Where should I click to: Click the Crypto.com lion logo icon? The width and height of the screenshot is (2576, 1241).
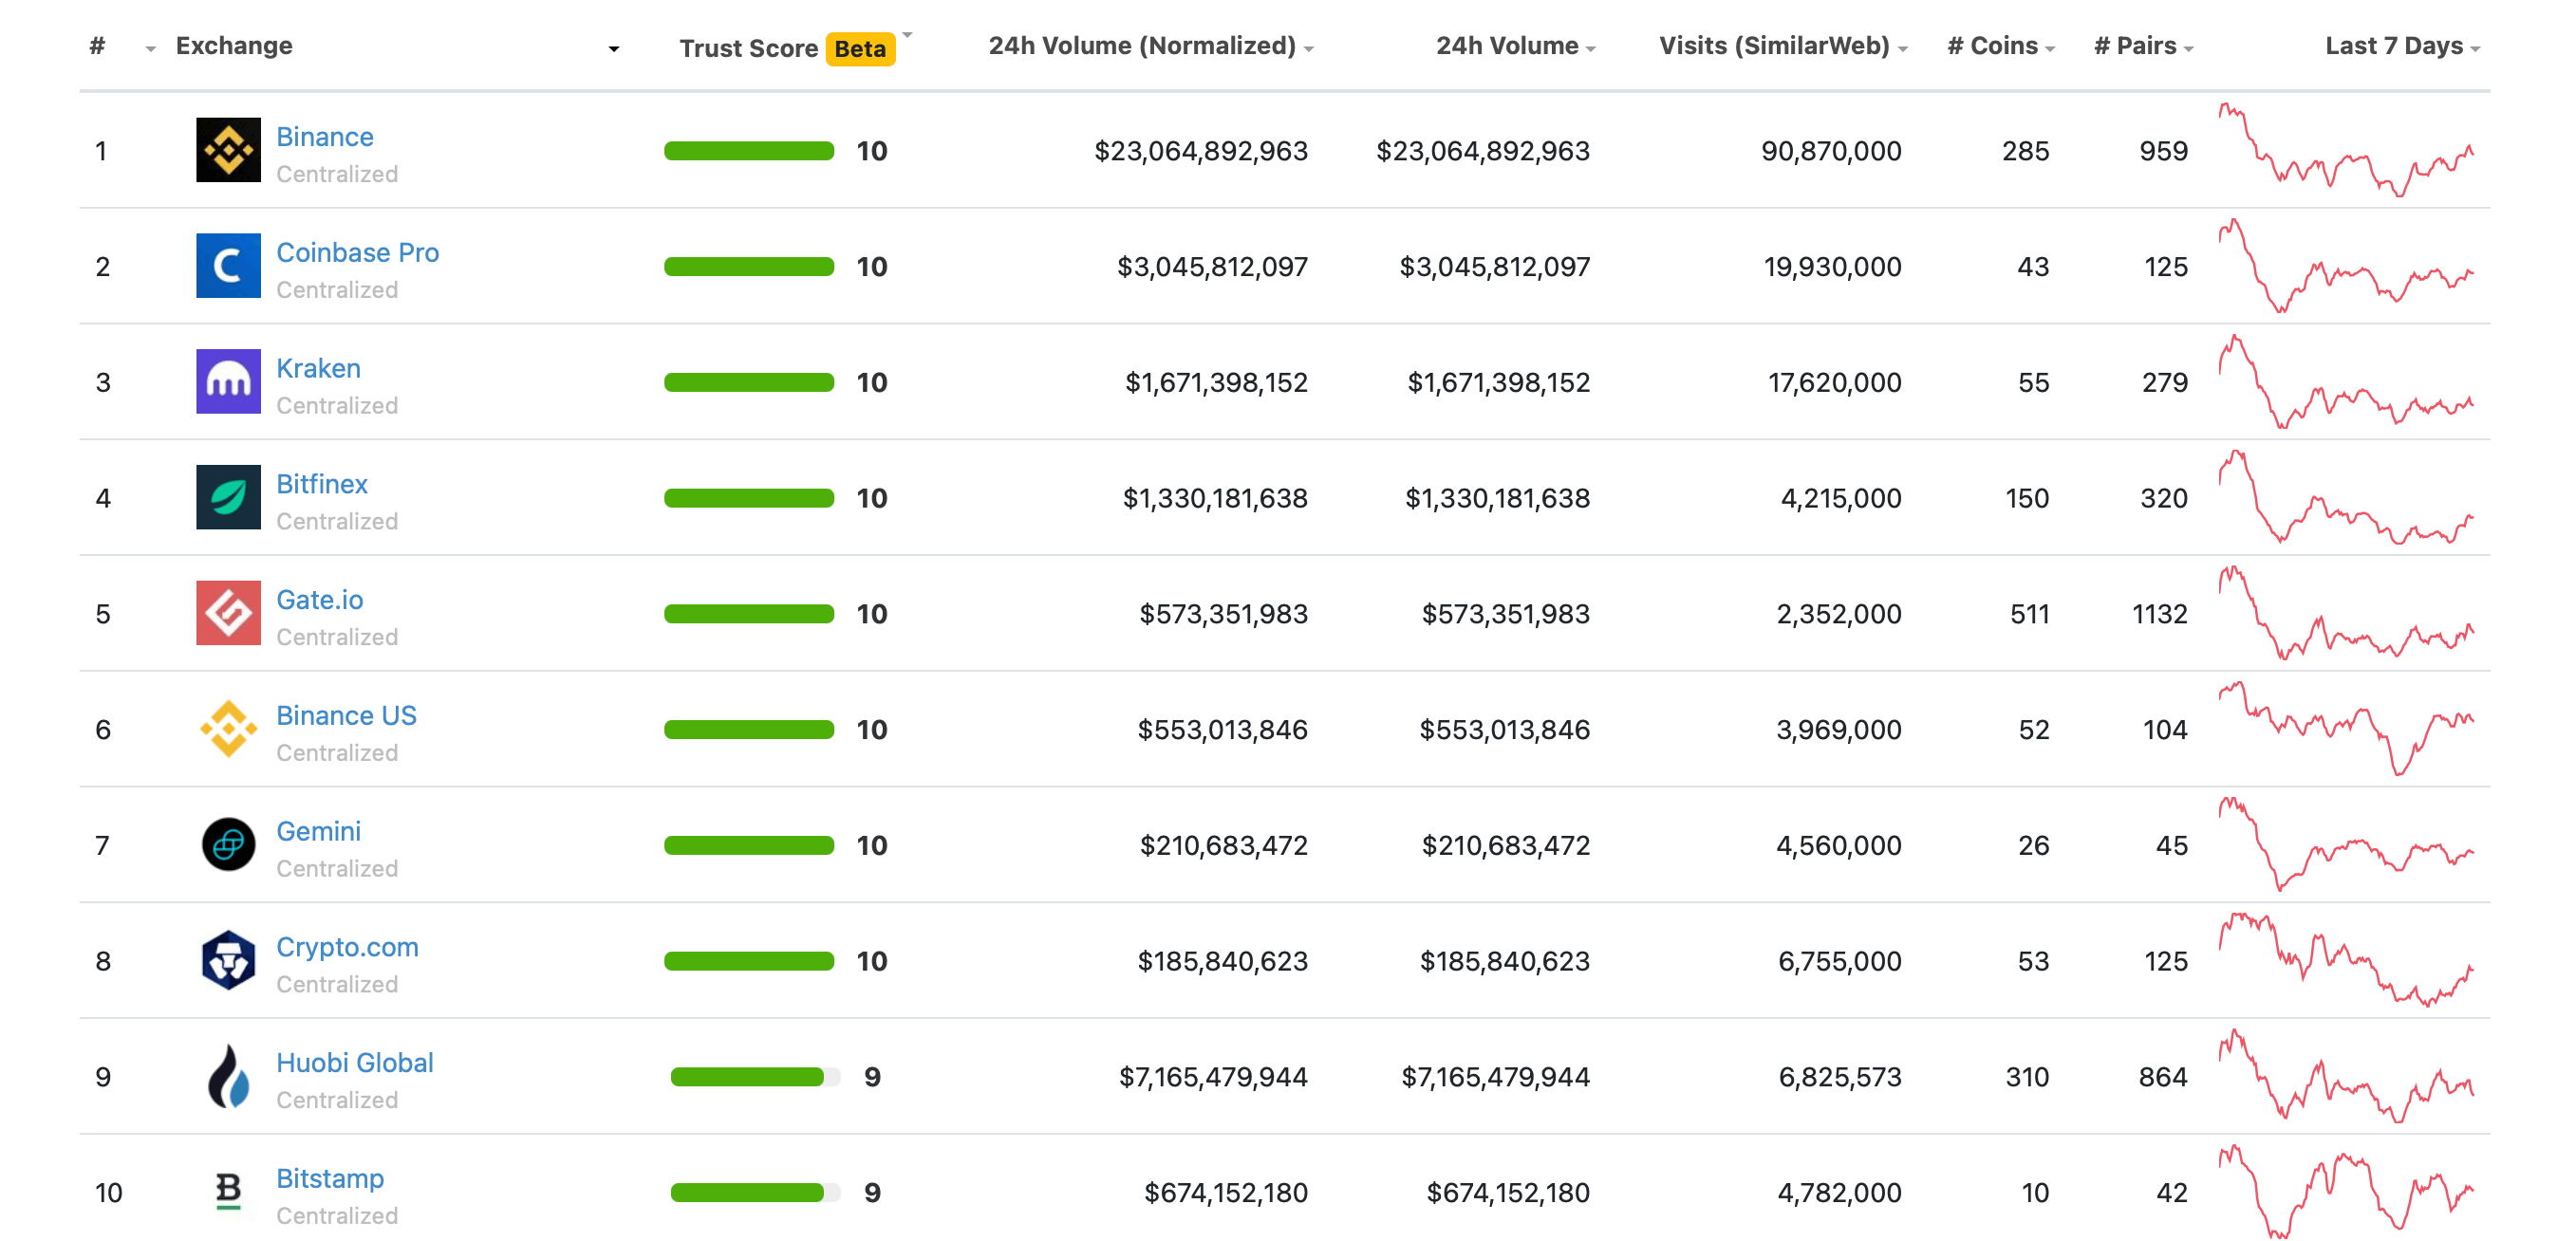coord(228,961)
